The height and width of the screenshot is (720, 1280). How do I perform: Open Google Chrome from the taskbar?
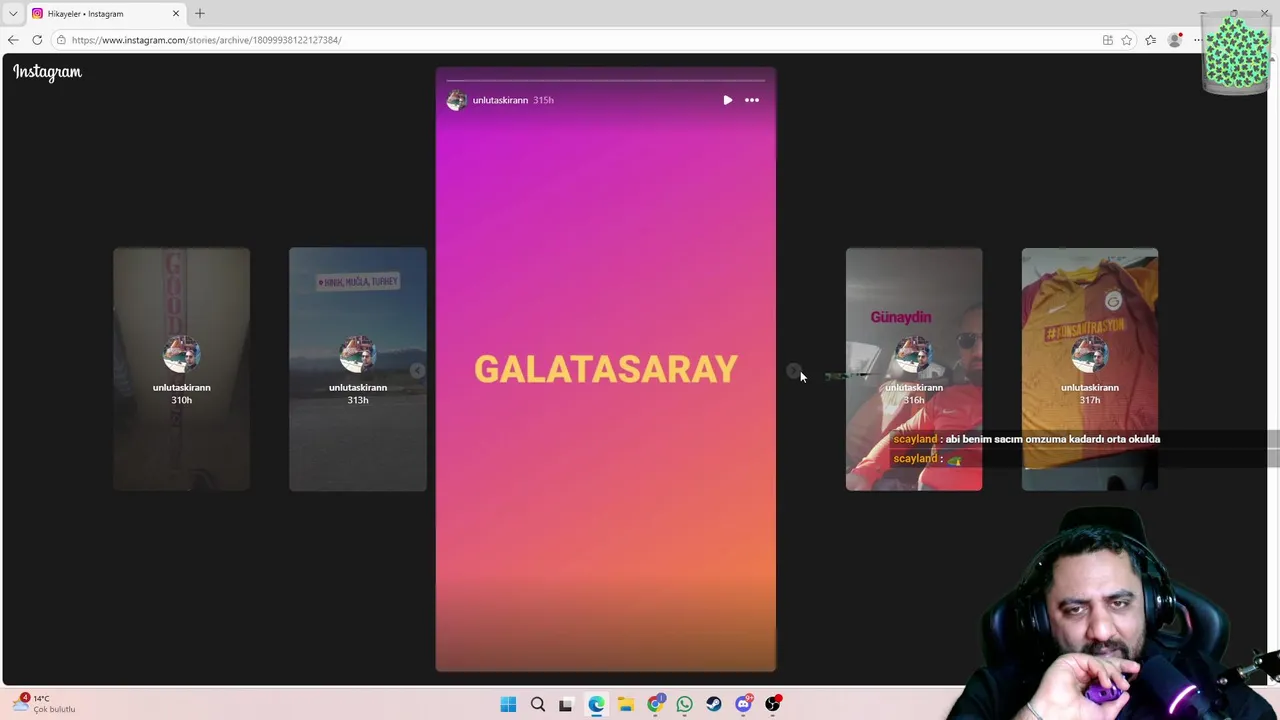[x=655, y=704]
